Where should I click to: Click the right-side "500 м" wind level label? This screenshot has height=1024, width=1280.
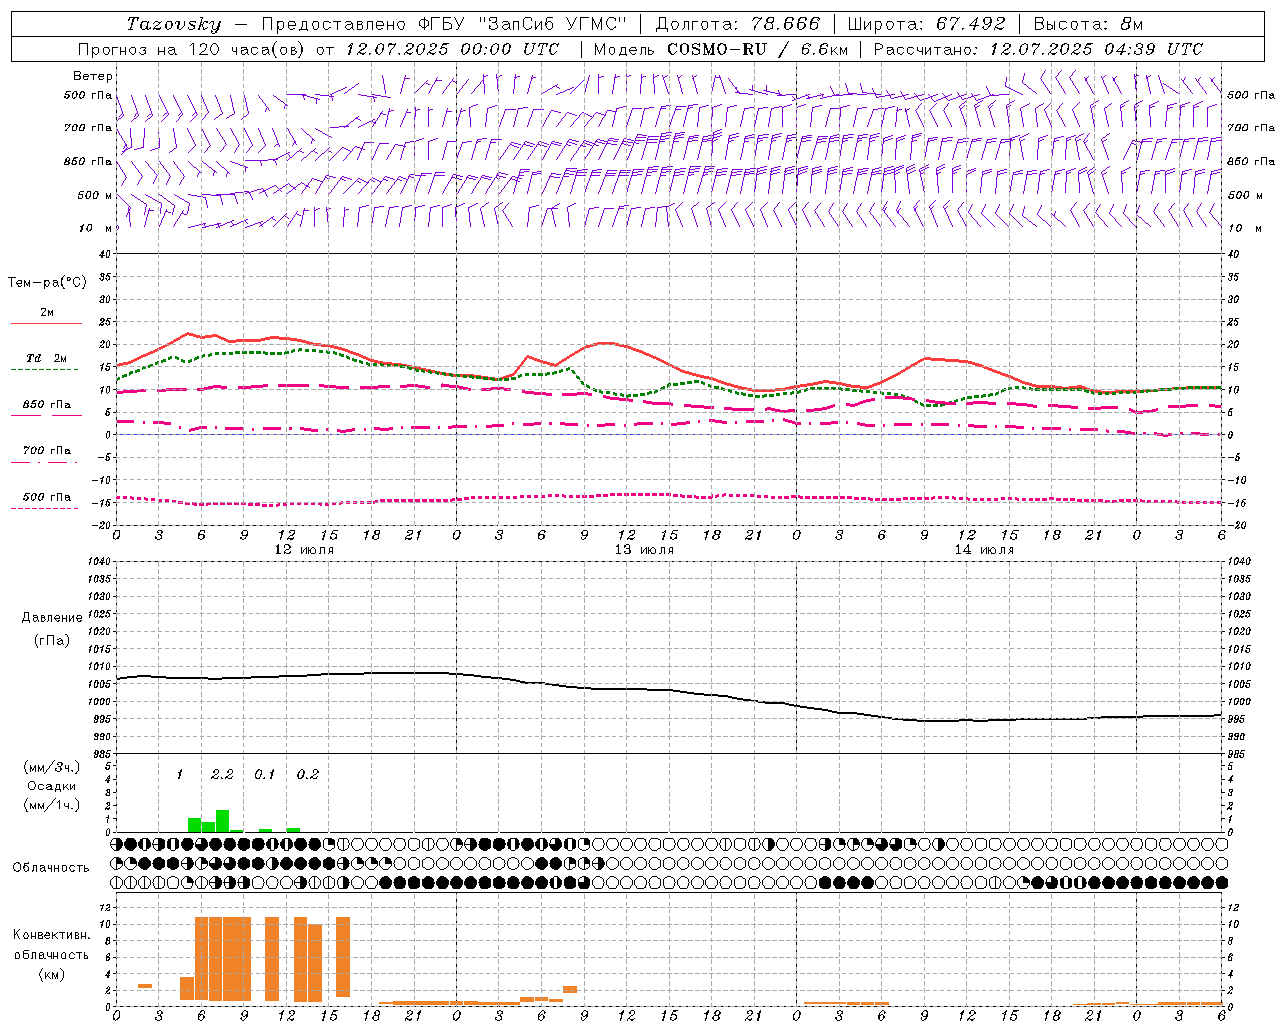click(x=1244, y=195)
